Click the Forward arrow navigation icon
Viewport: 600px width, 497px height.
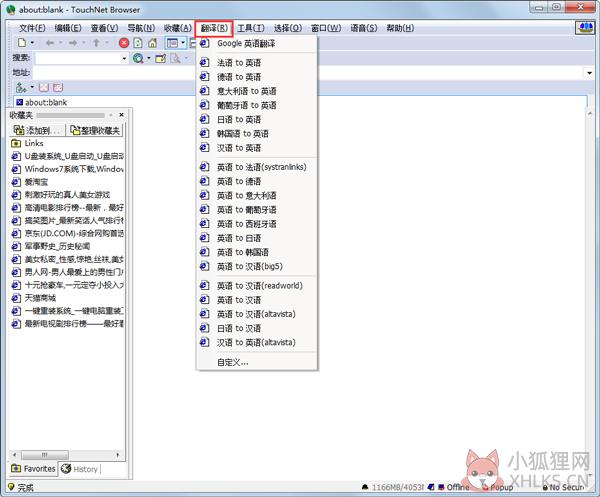(73, 43)
